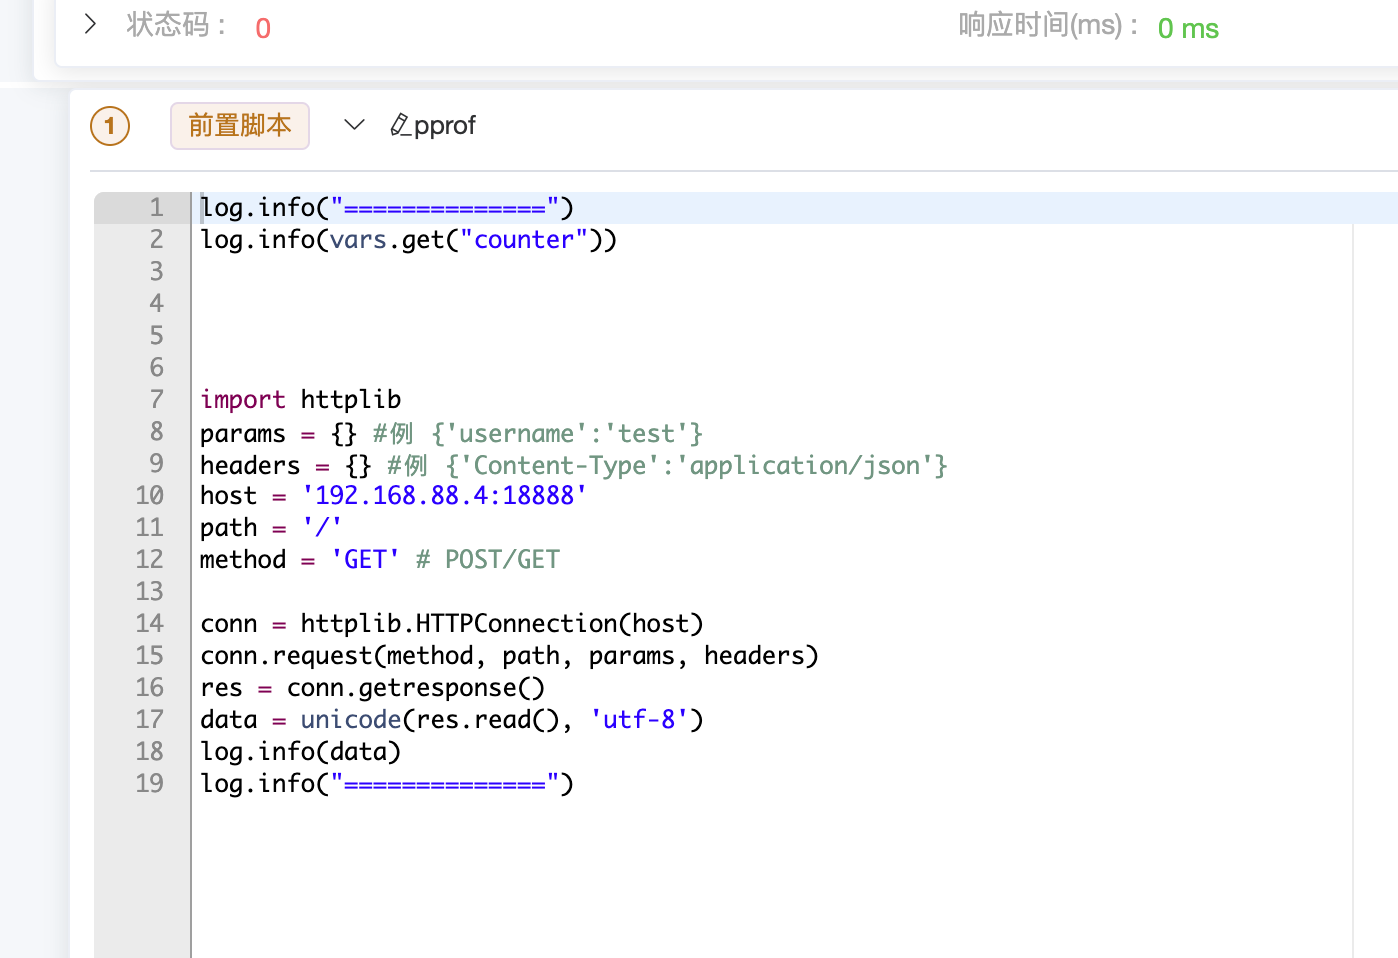Viewport: 1398px width, 958px height.
Task: Click the host IP string on line 10
Action: (x=444, y=495)
